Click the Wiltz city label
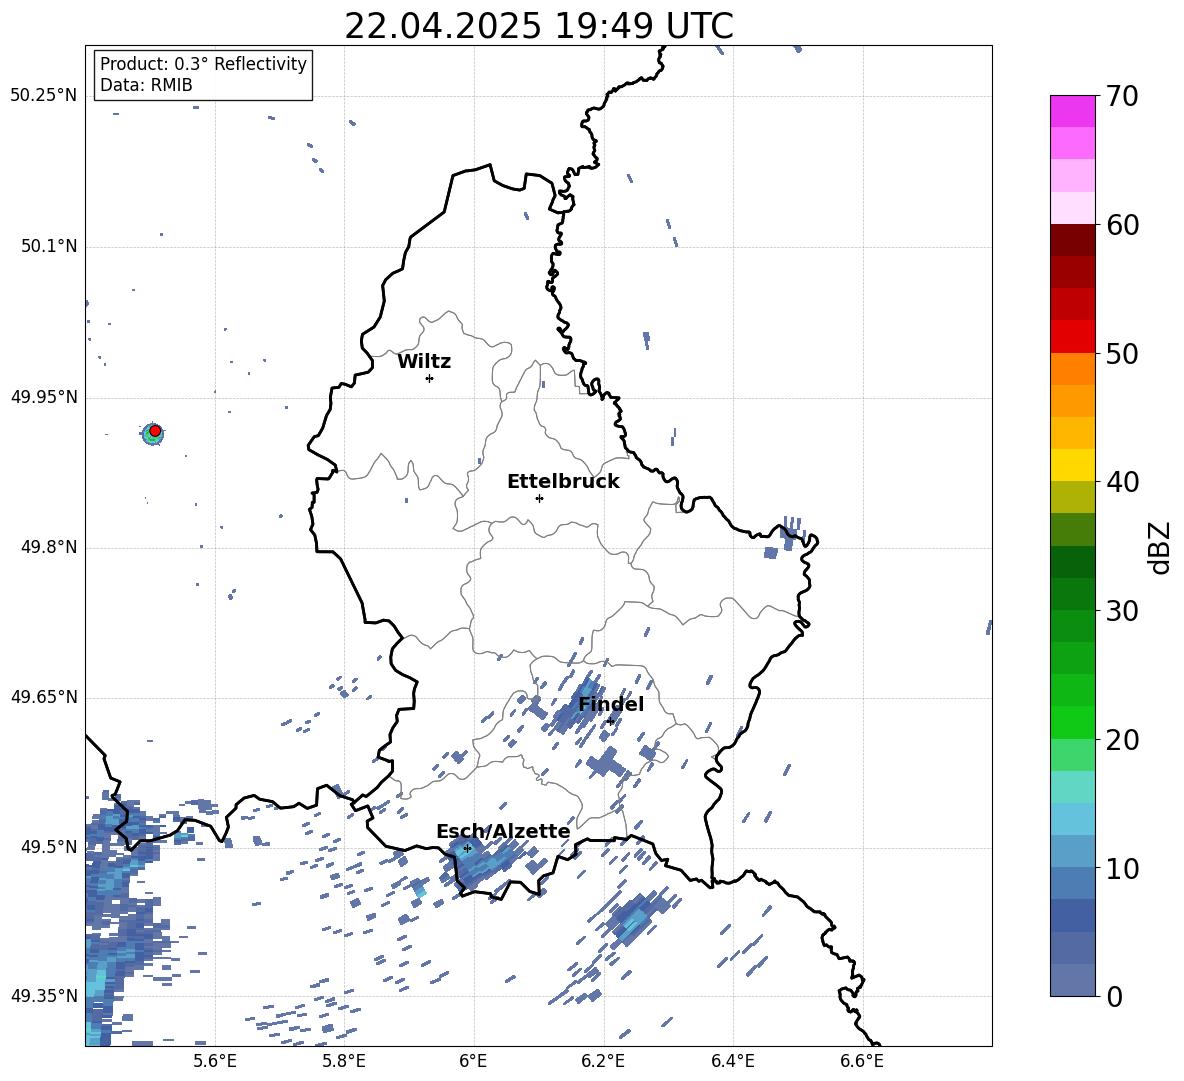Screen dimensions: 1184x1081 (424, 362)
